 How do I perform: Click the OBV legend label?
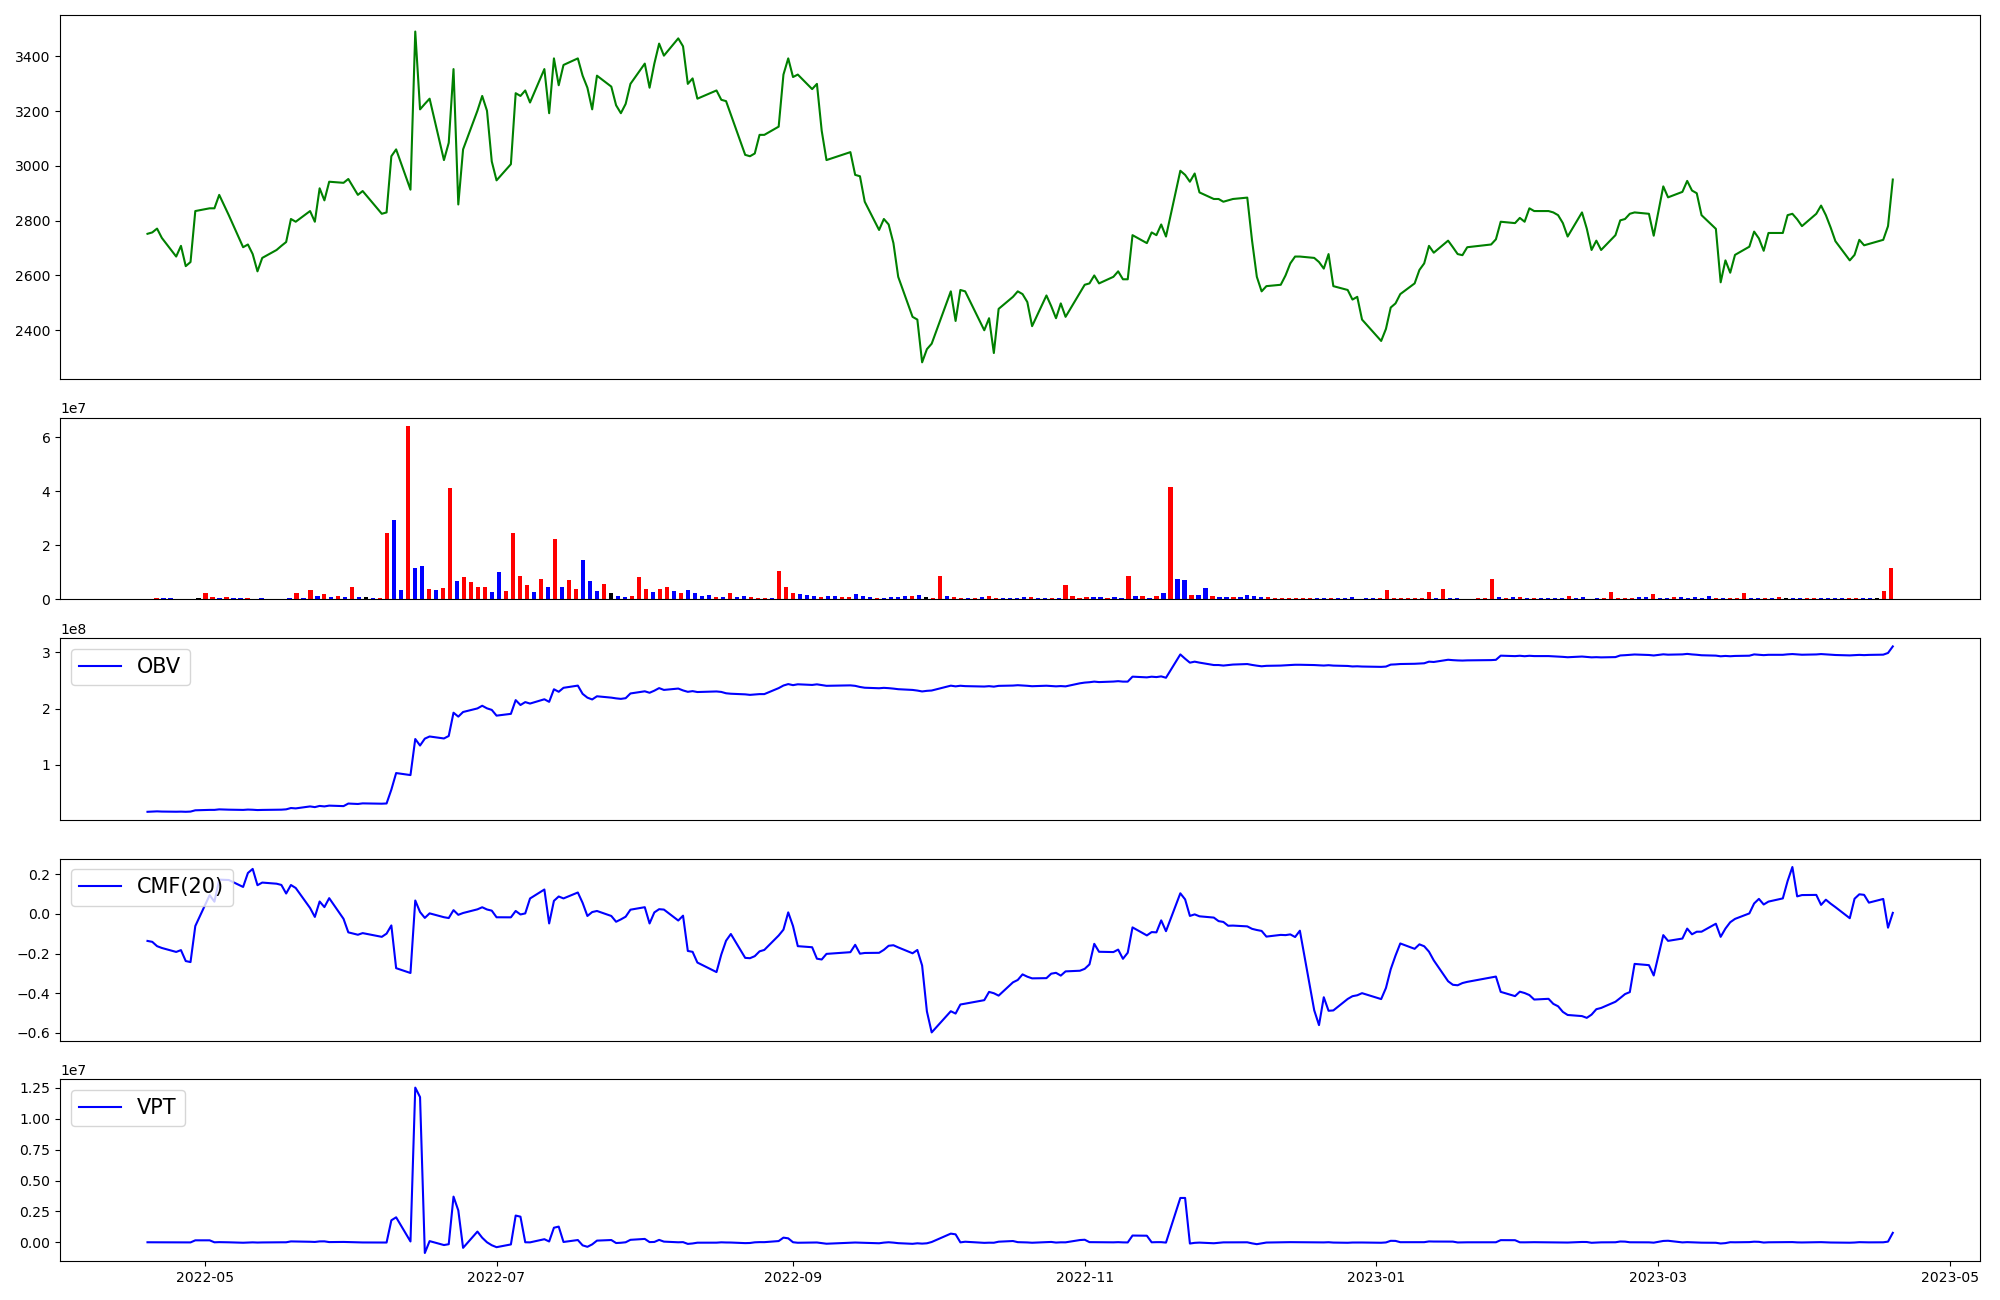tap(158, 667)
